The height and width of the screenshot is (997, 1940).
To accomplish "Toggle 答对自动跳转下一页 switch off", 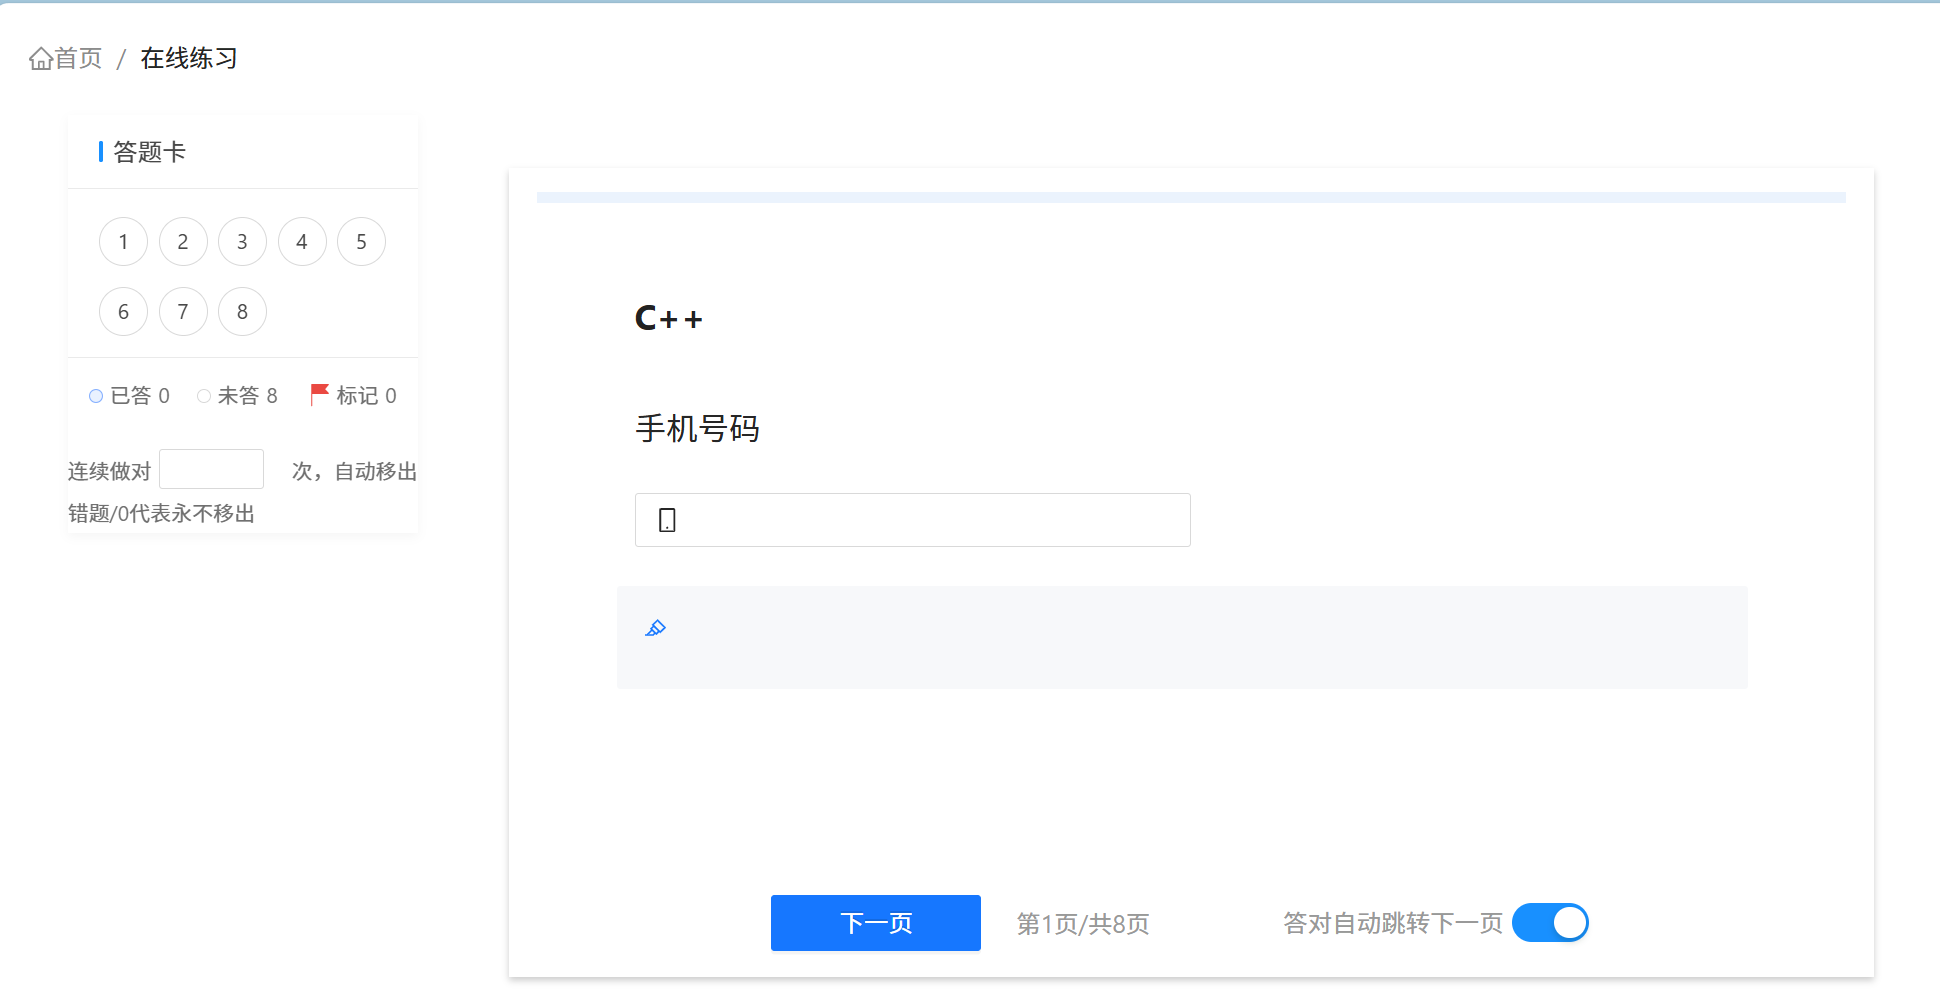I will (x=1550, y=923).
